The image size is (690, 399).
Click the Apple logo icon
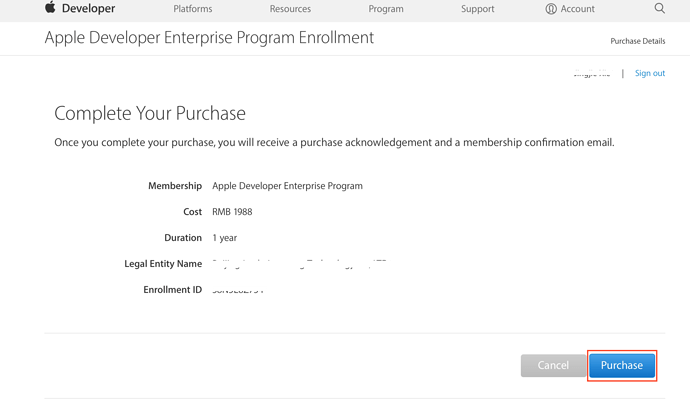(x=50, y=7)
